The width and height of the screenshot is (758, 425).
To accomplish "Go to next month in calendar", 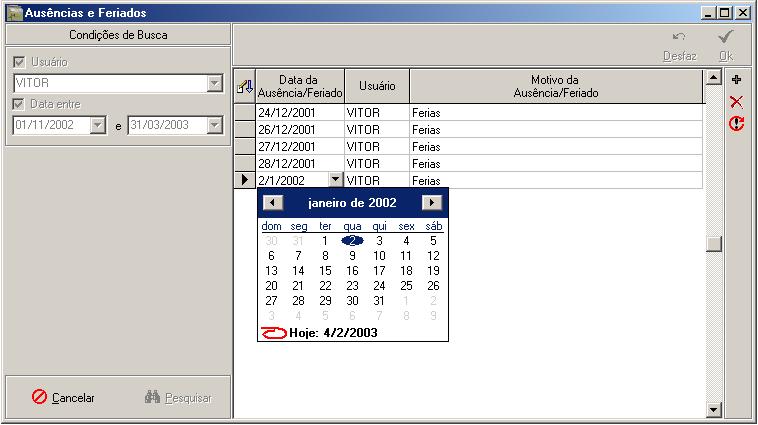I will 432,203.
